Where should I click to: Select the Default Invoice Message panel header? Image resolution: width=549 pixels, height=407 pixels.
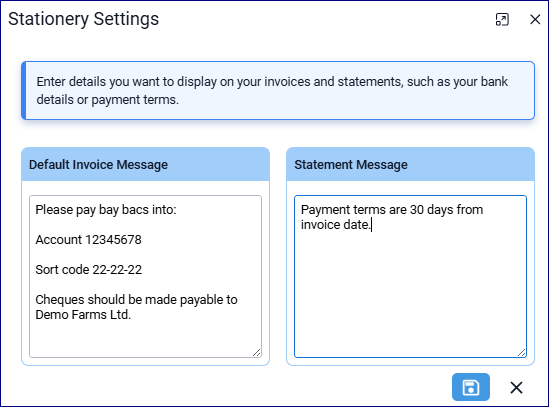(145, 164)
